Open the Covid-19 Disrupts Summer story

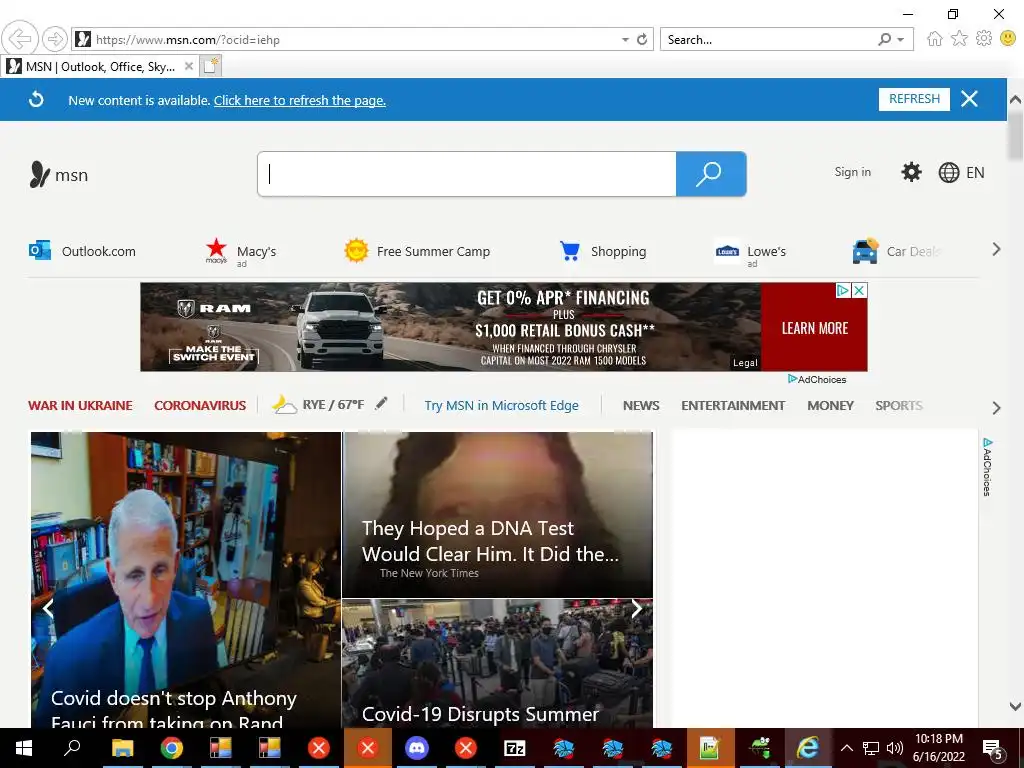(498, 664)
